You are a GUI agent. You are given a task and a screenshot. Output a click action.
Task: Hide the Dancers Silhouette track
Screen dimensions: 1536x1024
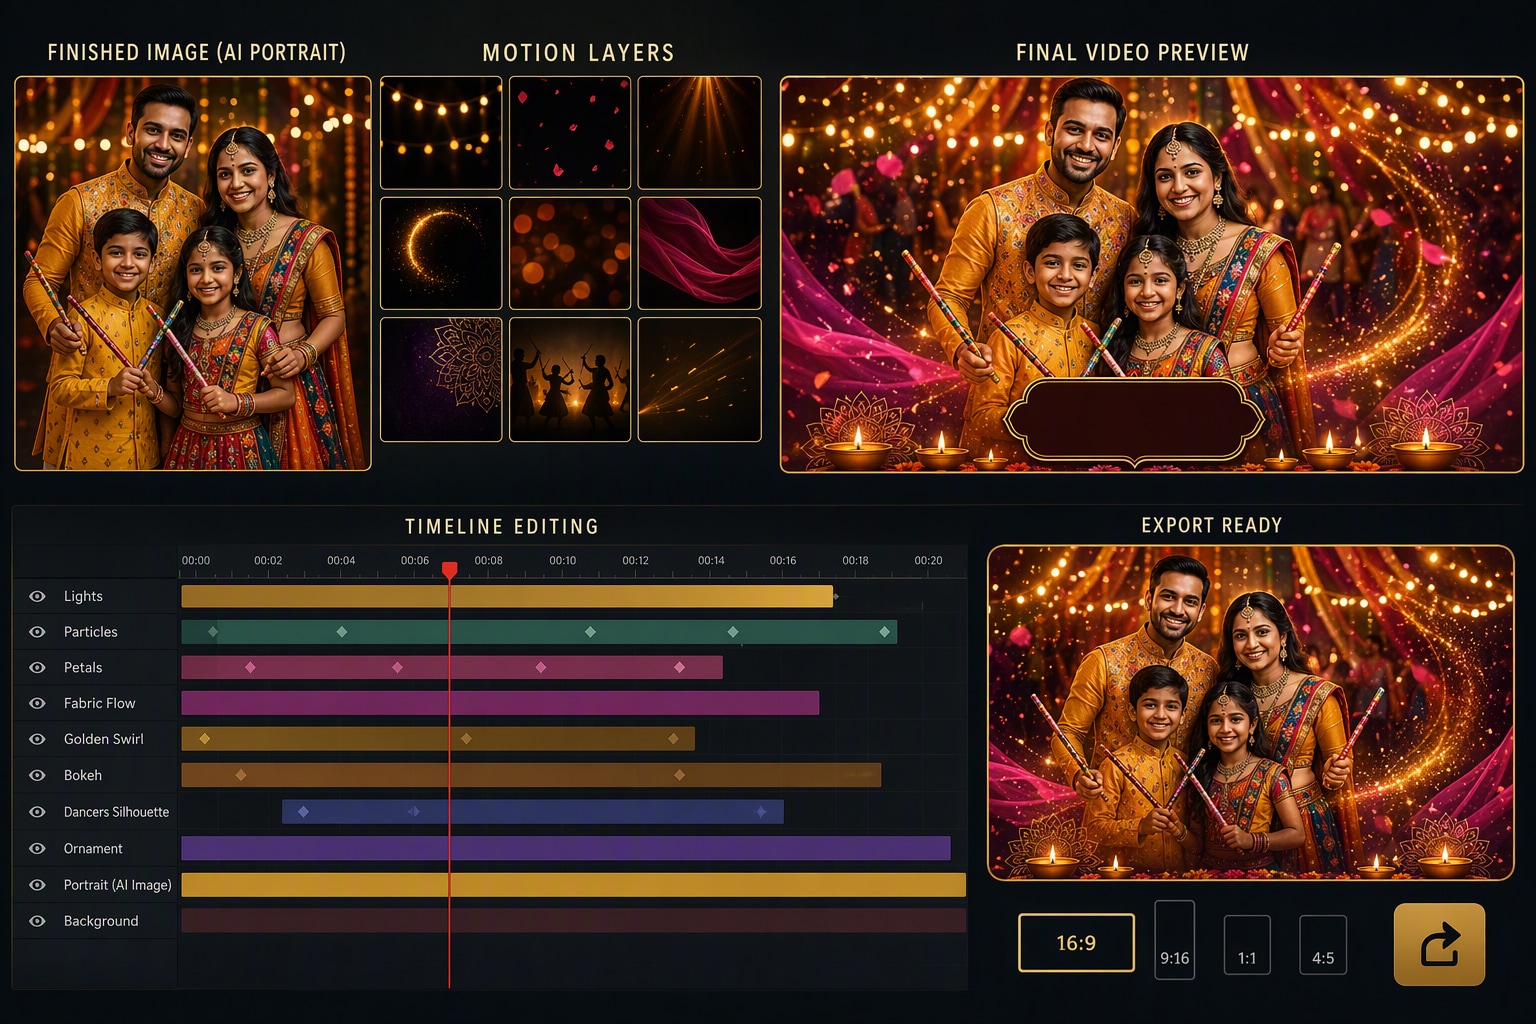click(37, 812)
